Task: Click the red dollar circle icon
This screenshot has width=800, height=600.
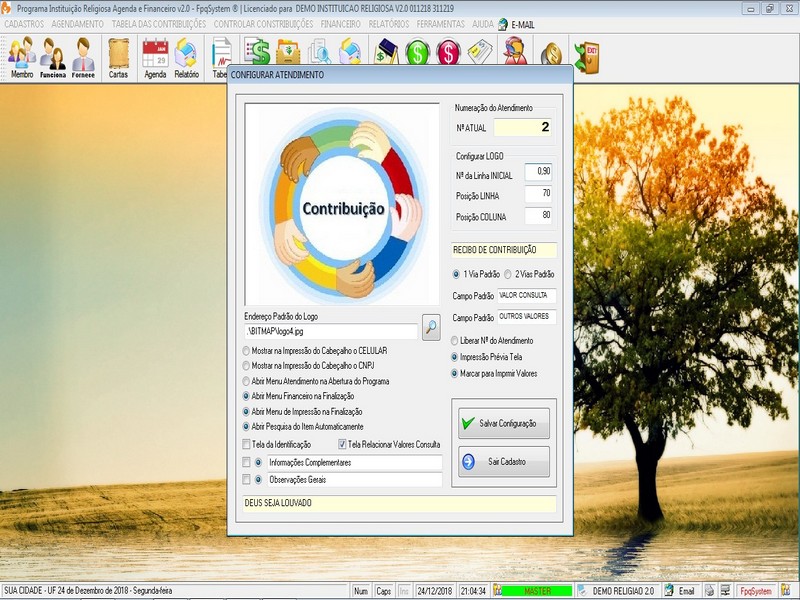Action: tap(448, 53)
